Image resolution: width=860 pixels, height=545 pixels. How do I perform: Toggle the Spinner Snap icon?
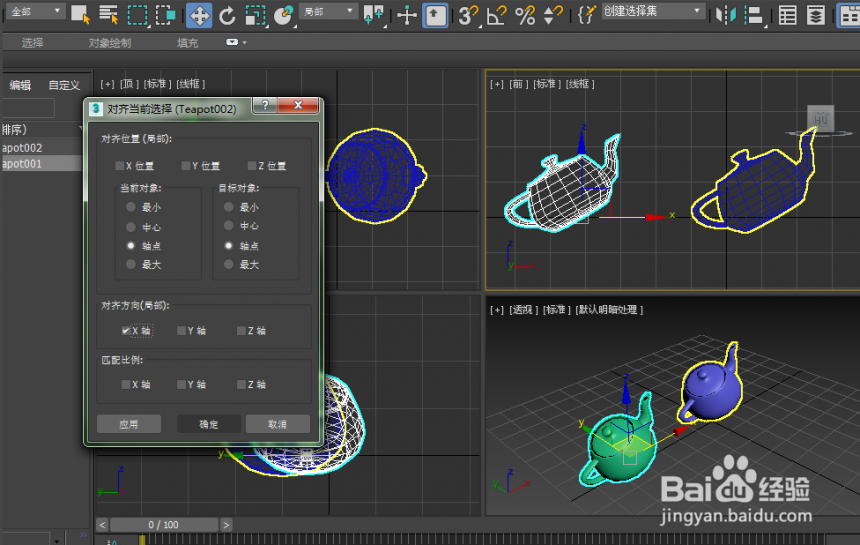[552, 15]
